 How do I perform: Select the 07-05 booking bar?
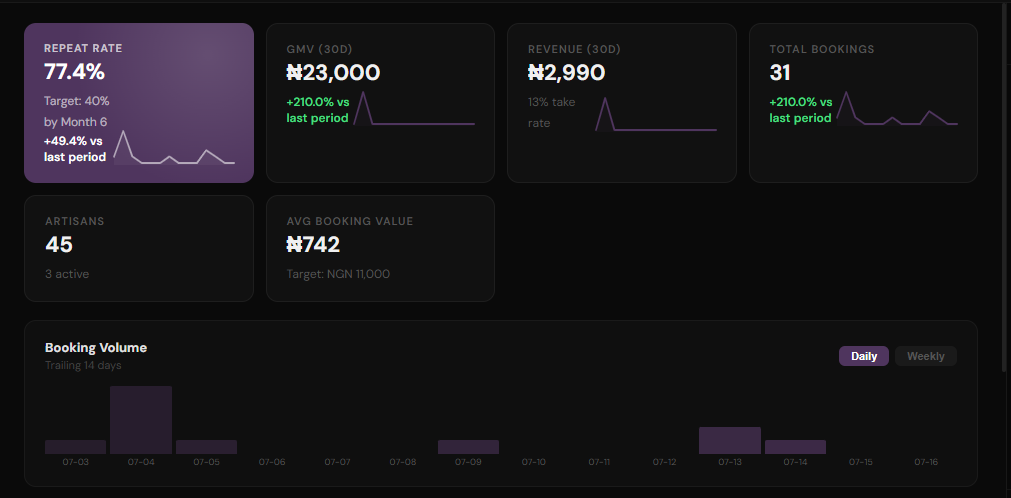206,447
